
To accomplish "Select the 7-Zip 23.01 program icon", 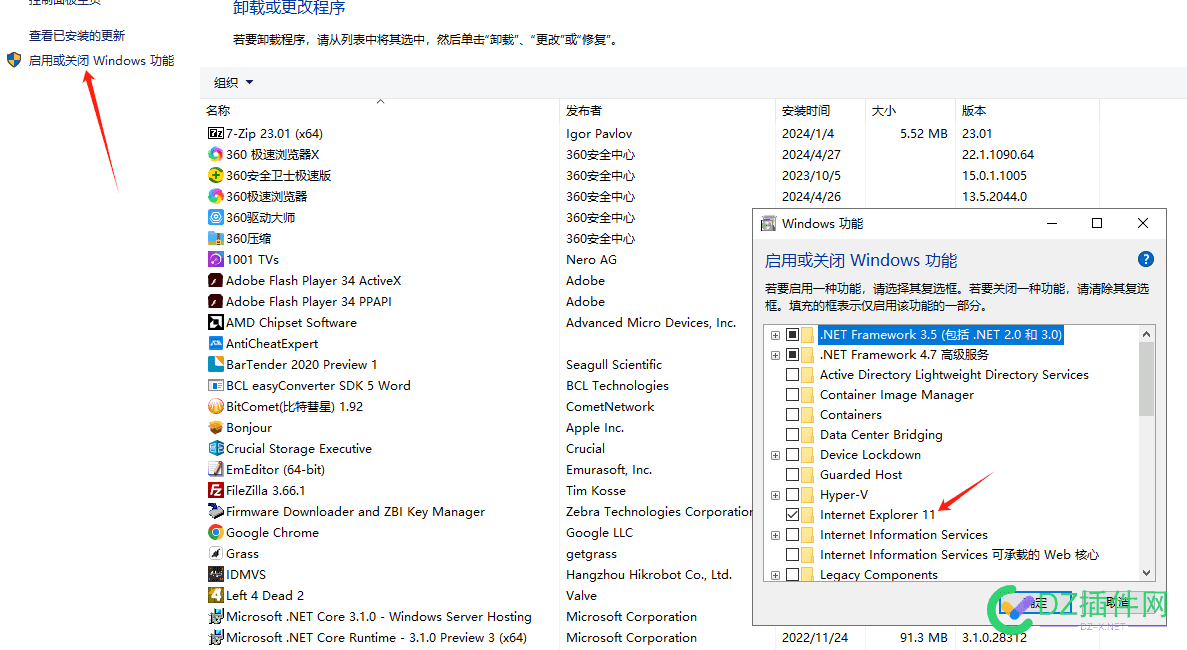I will [x=216, y=133].
